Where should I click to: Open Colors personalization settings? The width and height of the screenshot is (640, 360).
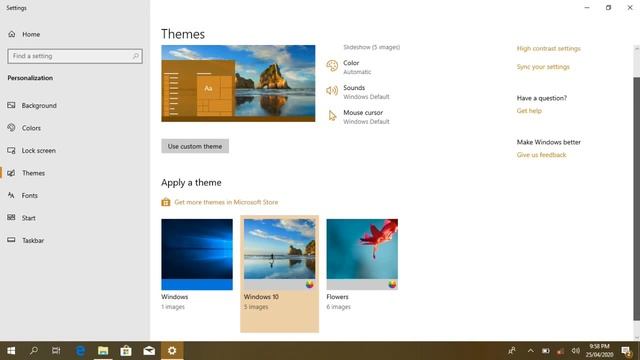(x=31, y=128)
